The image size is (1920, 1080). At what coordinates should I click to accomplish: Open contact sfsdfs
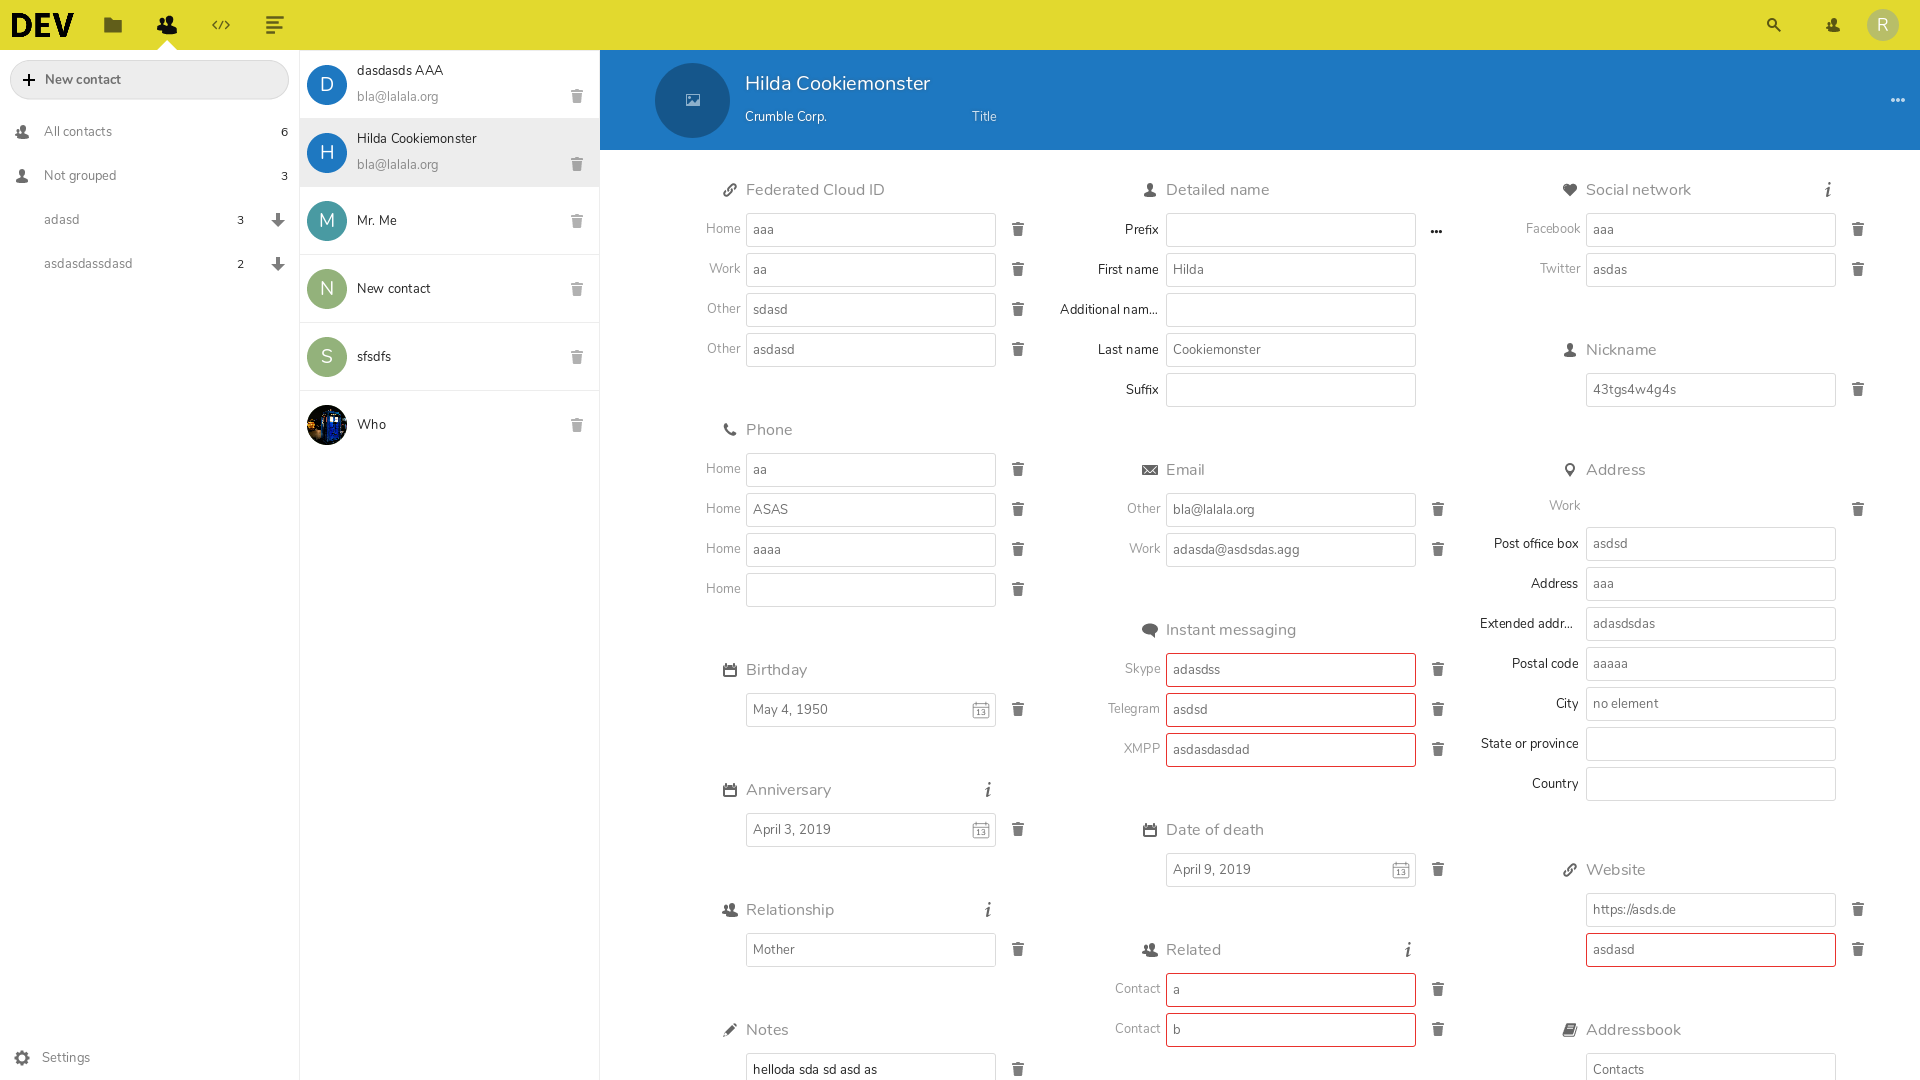(449, 357)
